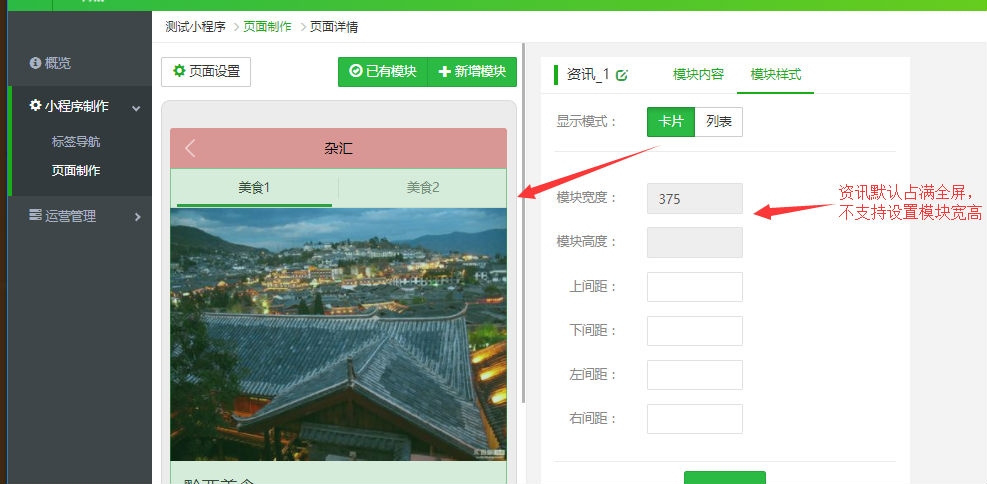
Task: Select the 模块样式 tab
Action: [775, 75]
